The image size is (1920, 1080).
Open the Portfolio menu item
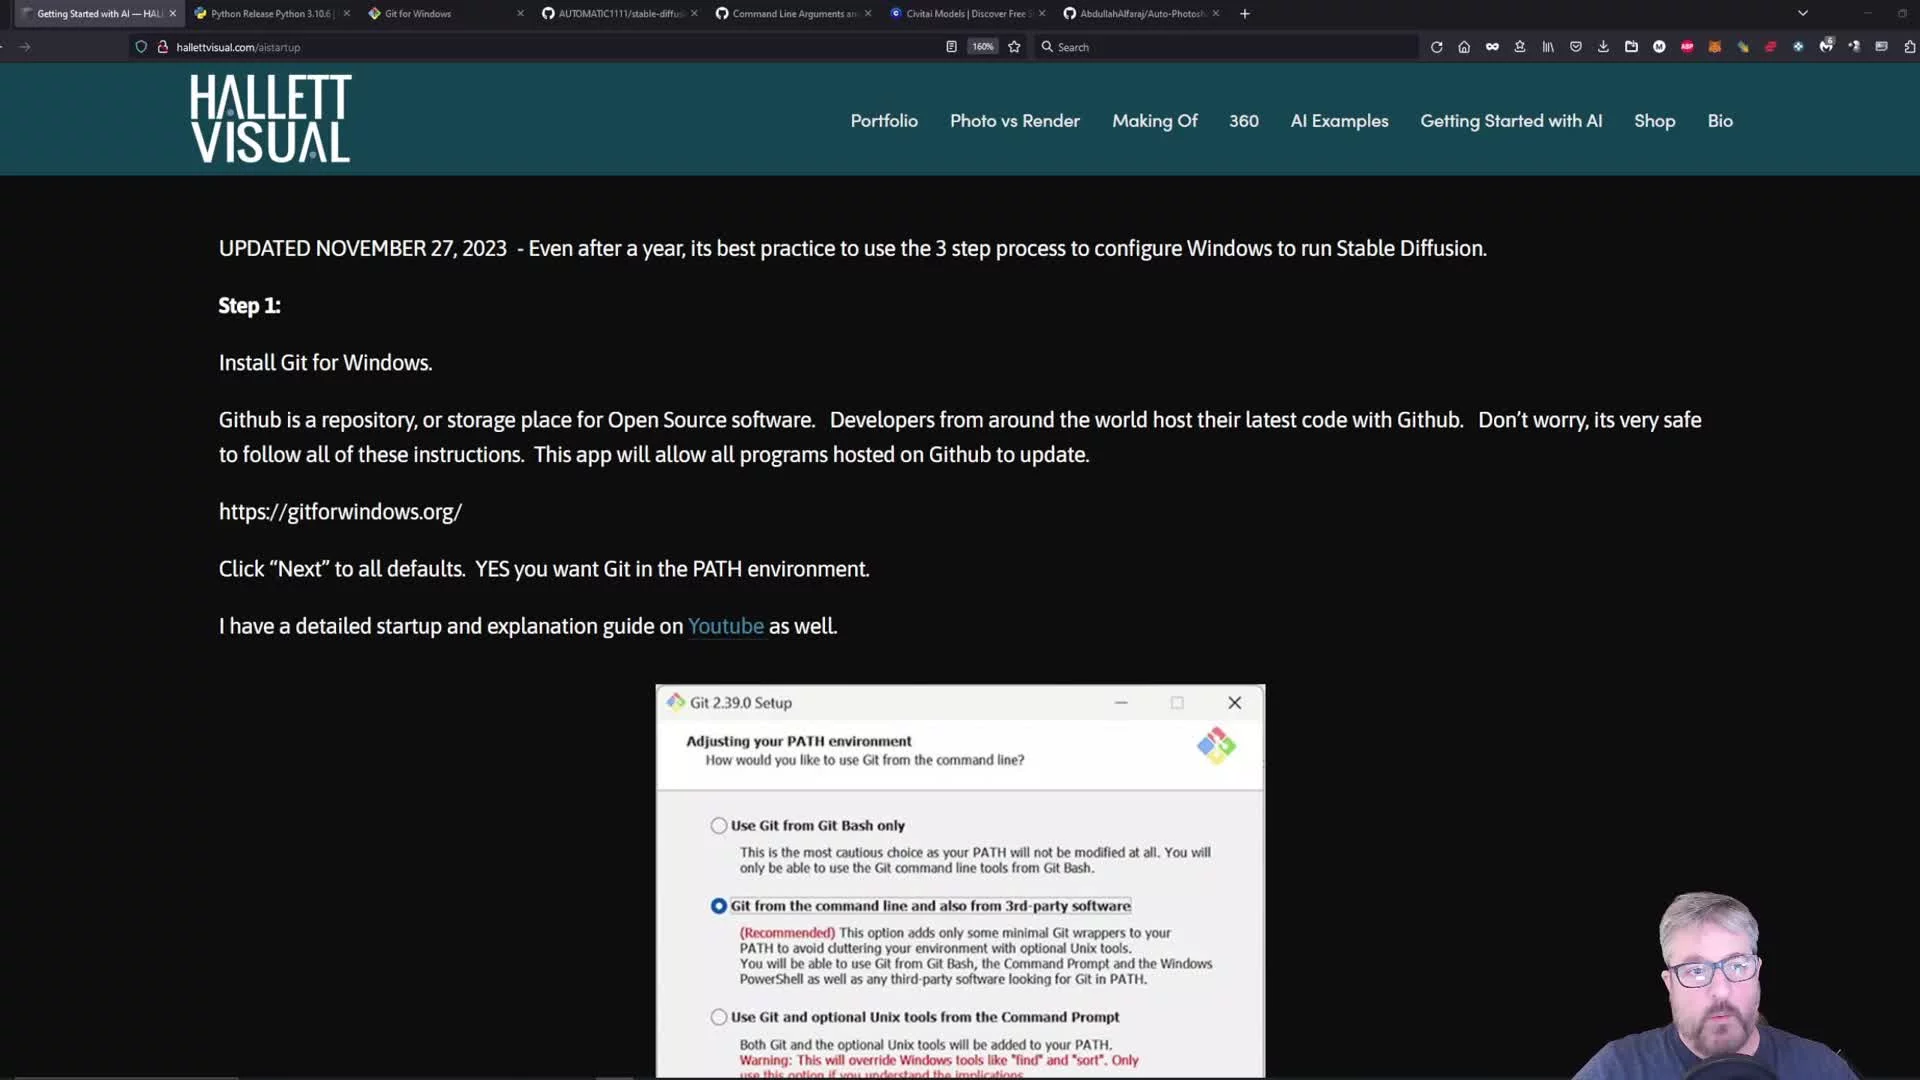pos(884,121)
